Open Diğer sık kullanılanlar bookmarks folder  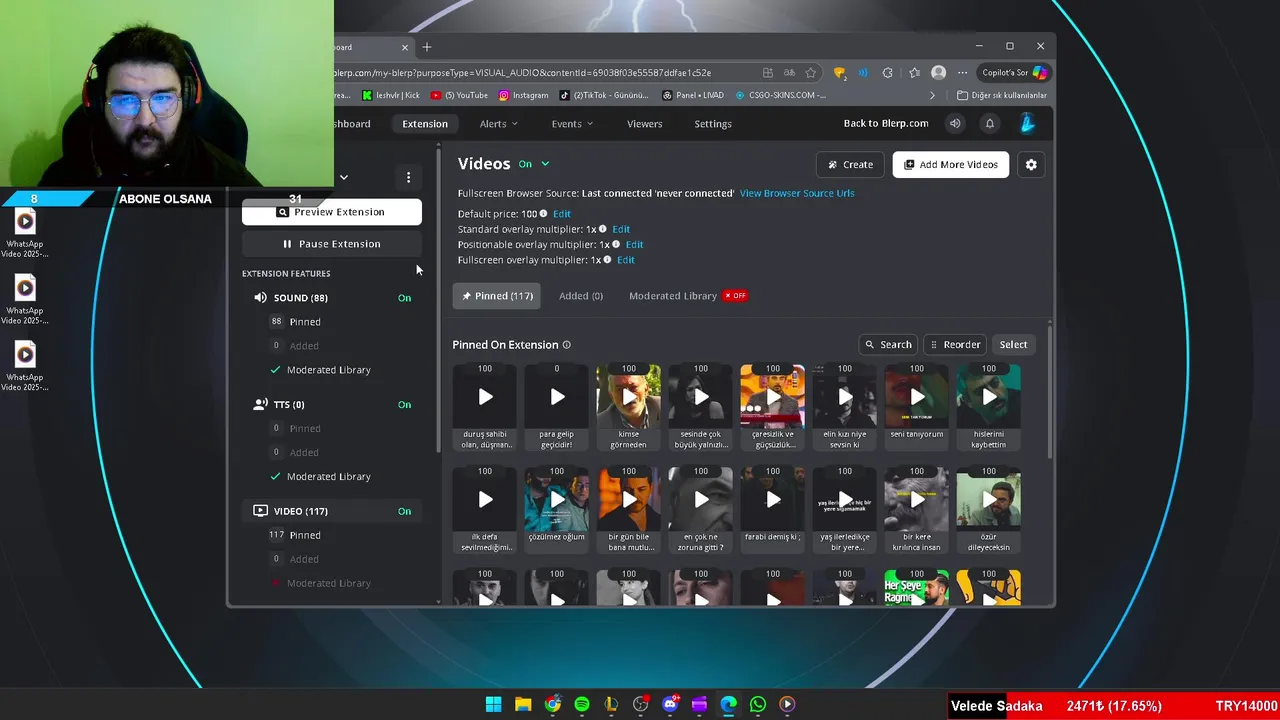pyautogui.click(x=1001, y=95)
